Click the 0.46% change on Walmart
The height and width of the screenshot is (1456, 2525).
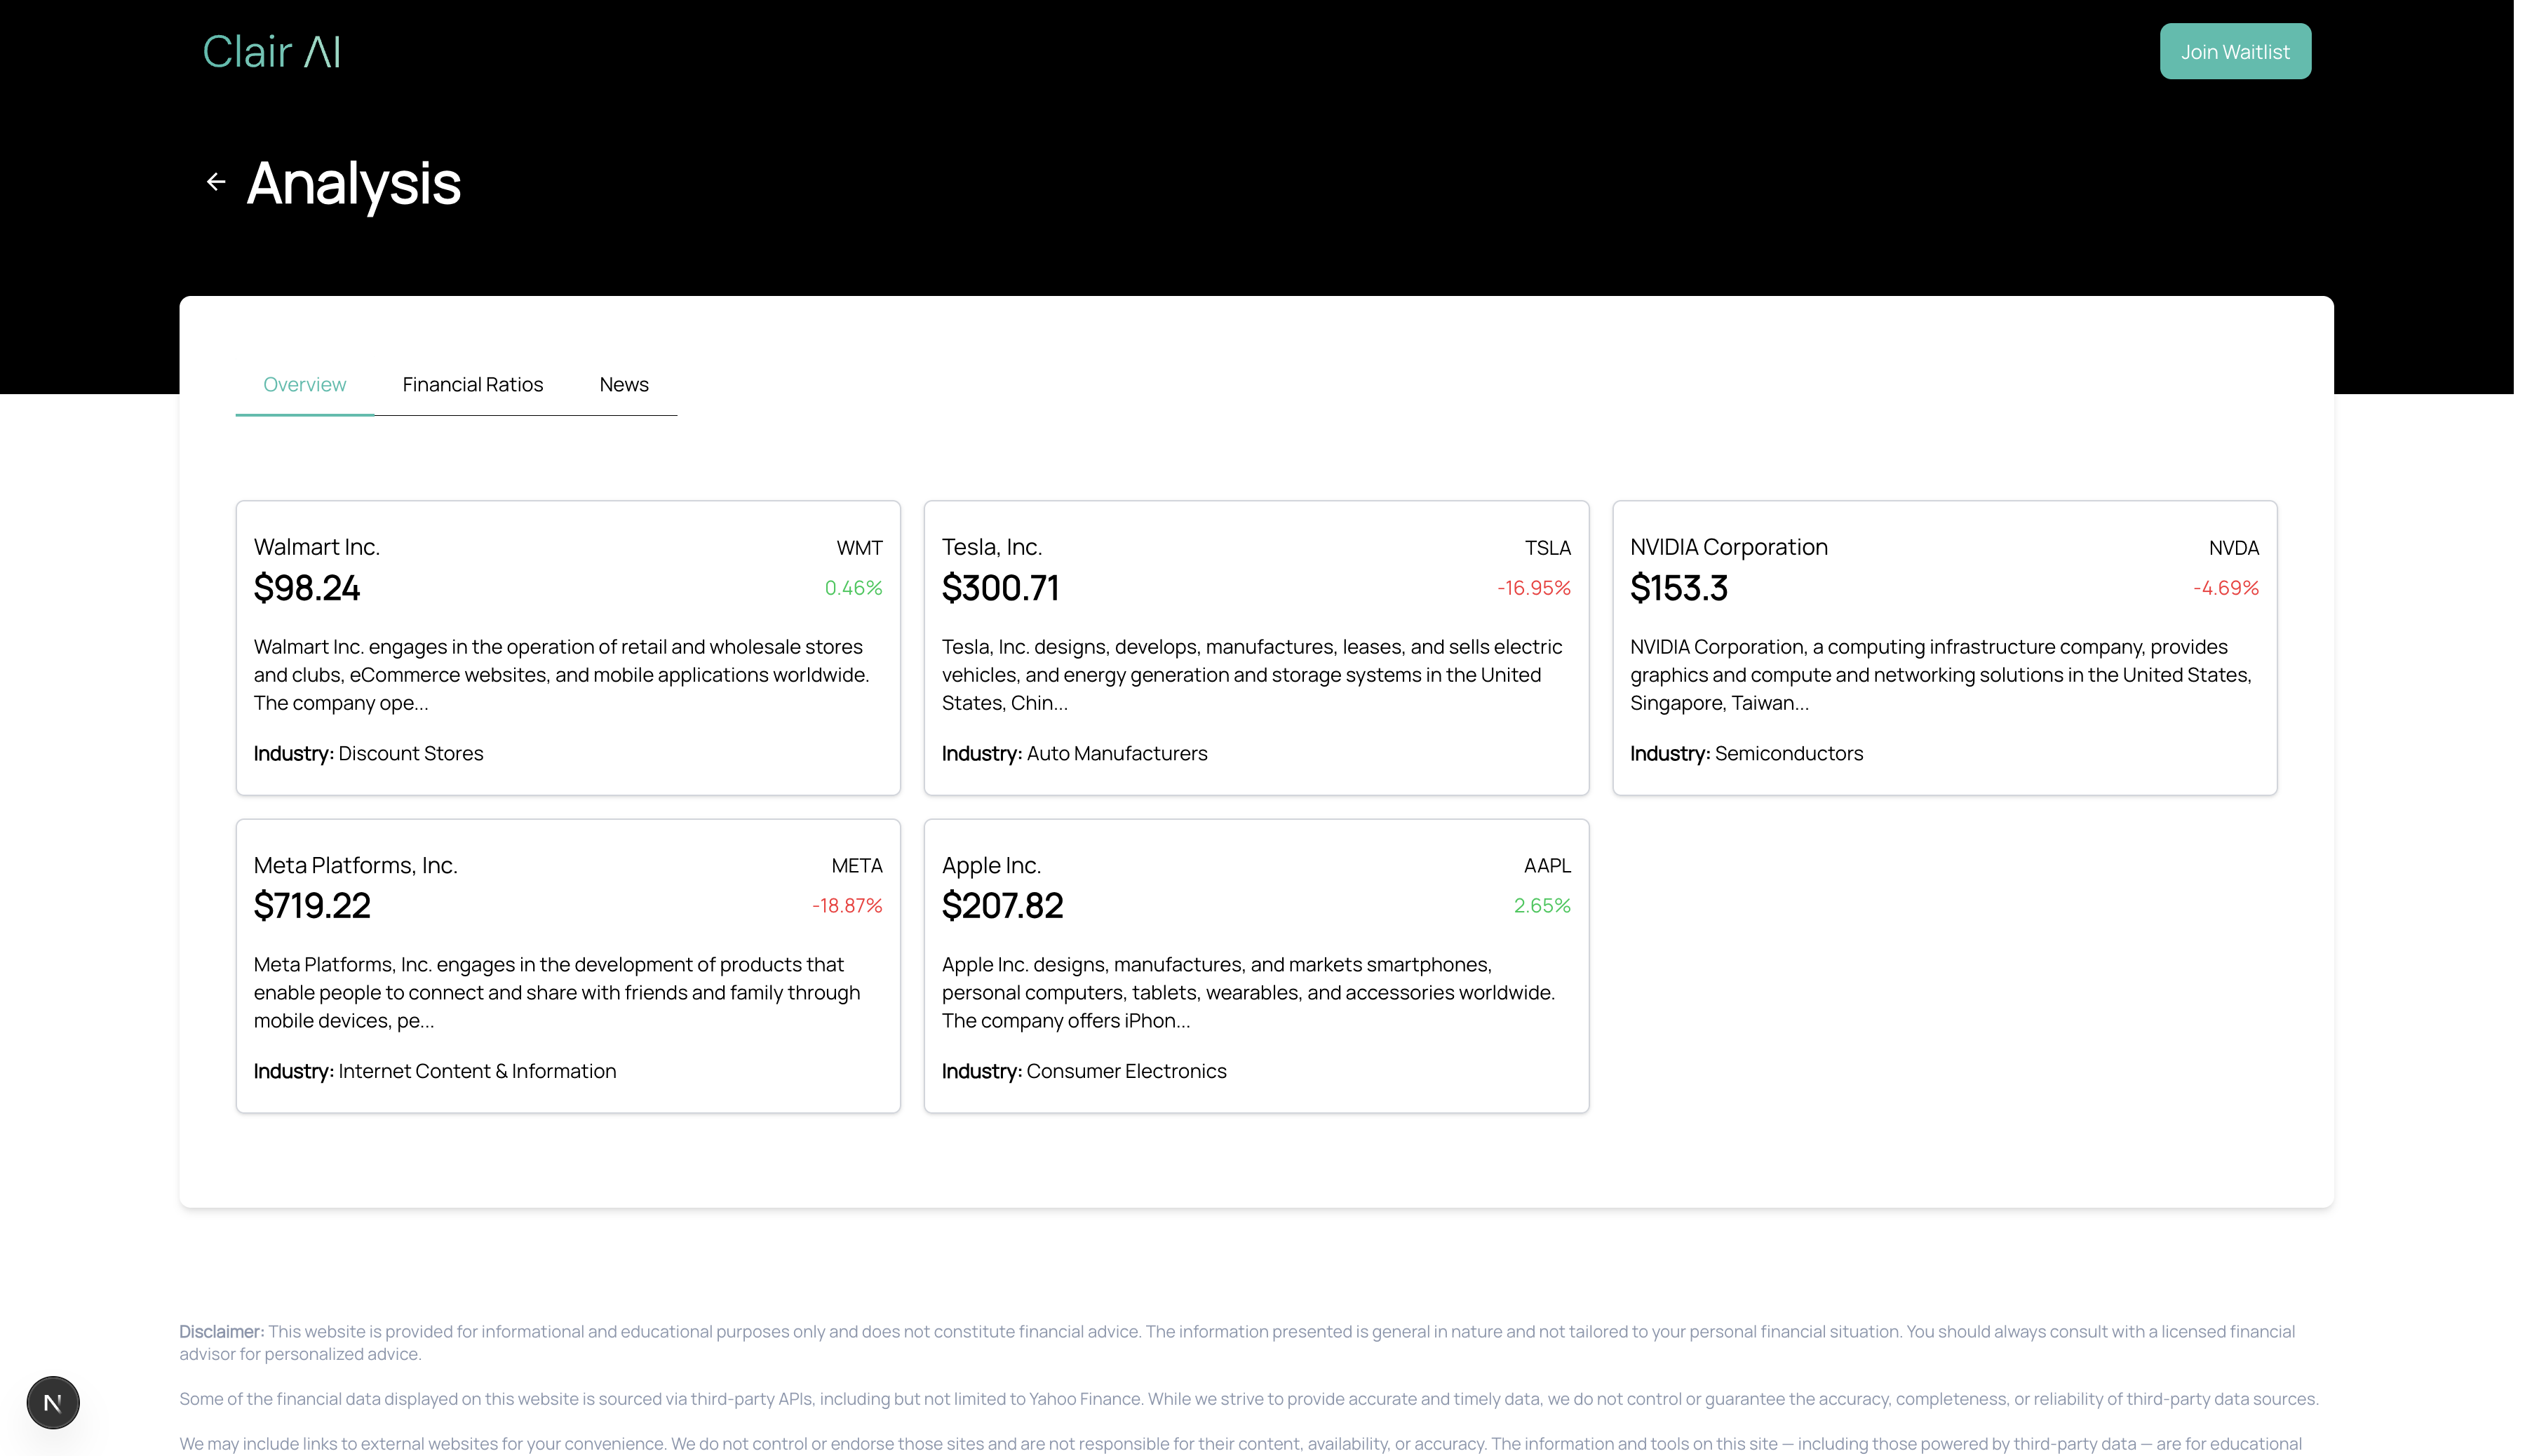click(x=853, y=588)
